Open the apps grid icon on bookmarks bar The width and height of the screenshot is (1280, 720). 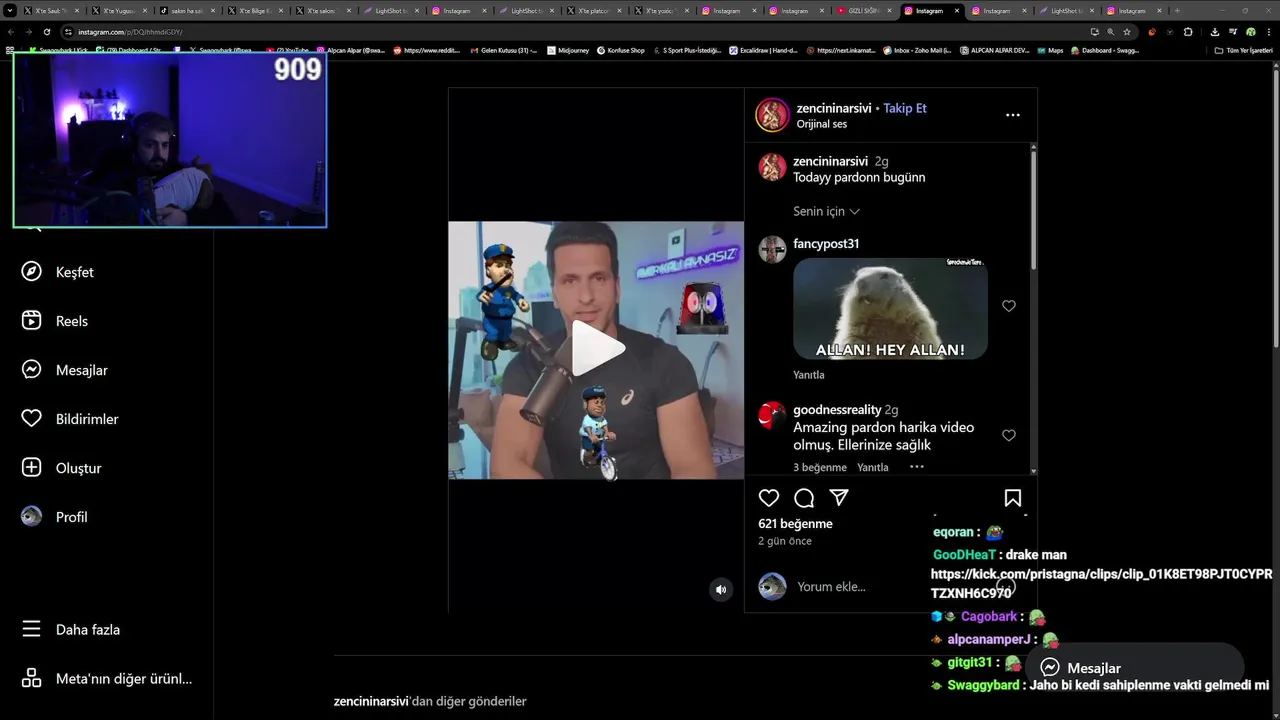pos(10,49)
